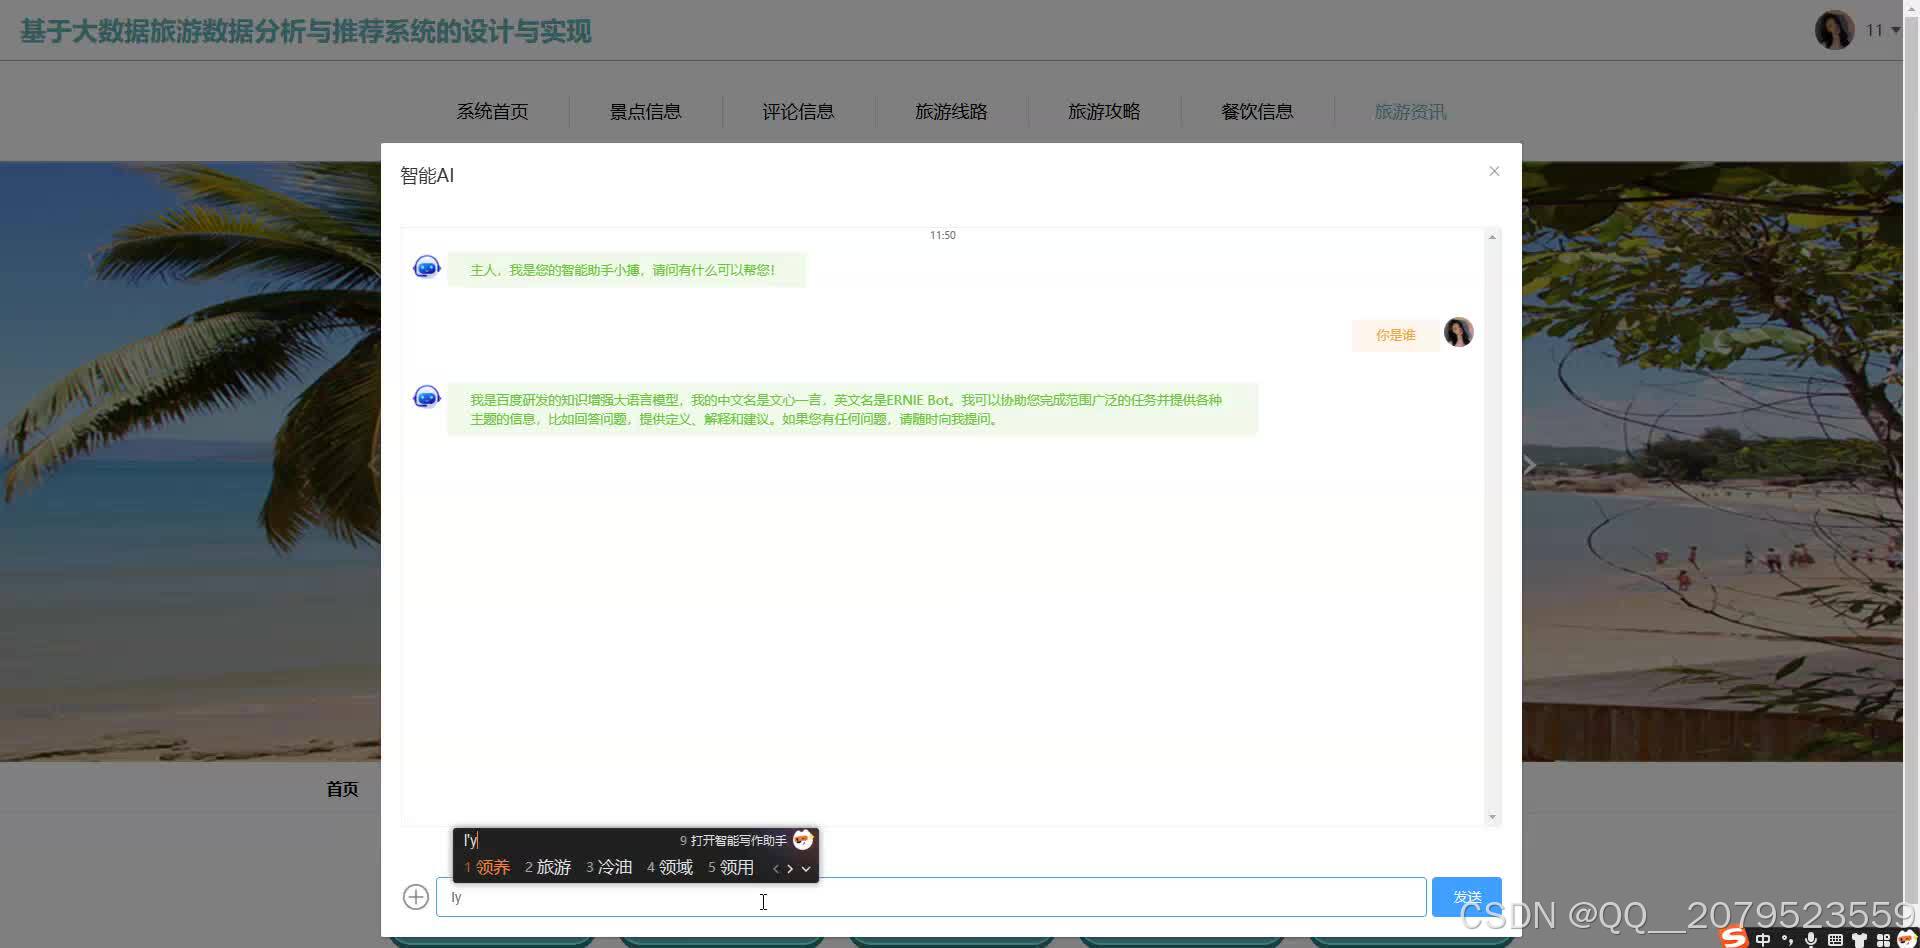Image resolution: width=1920 pixels, height=948 pixels.
Task: Click the robot avatar beside greeting message
Action: click(427, 267)
